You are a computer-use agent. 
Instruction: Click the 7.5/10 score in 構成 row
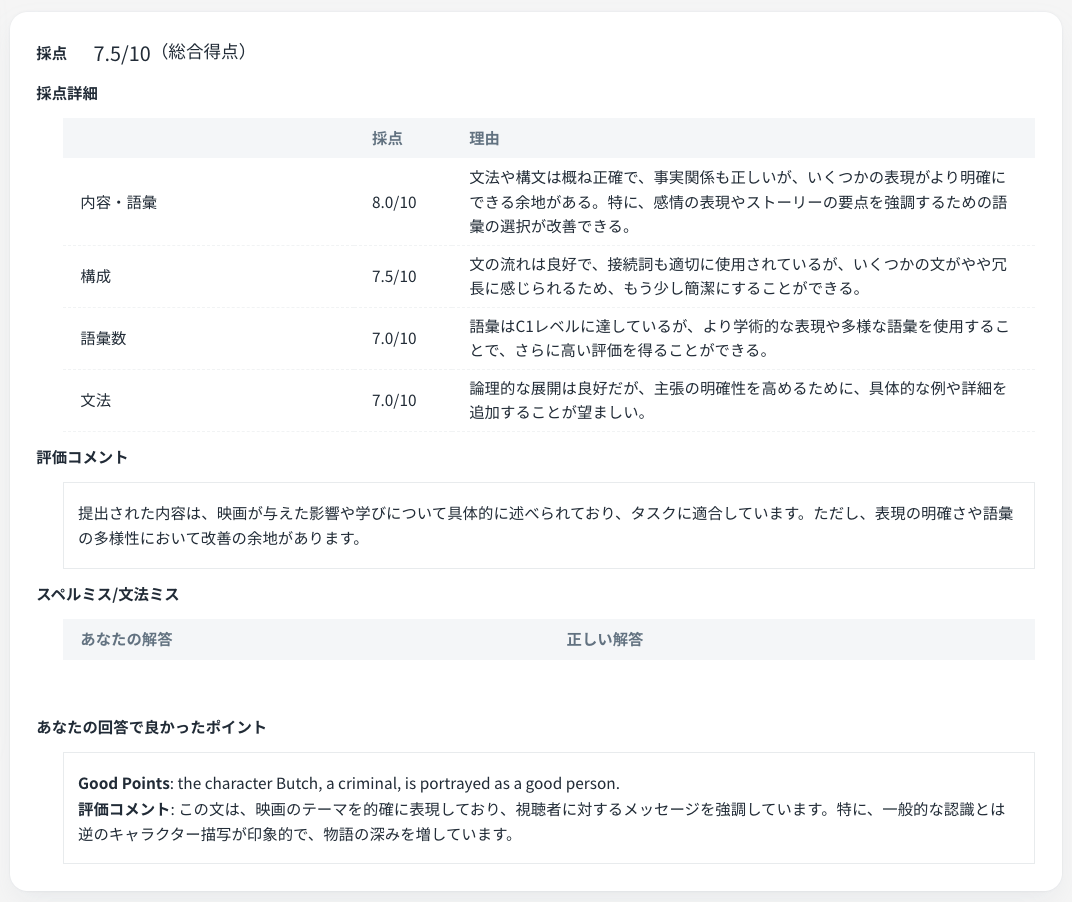pos(394,276)
